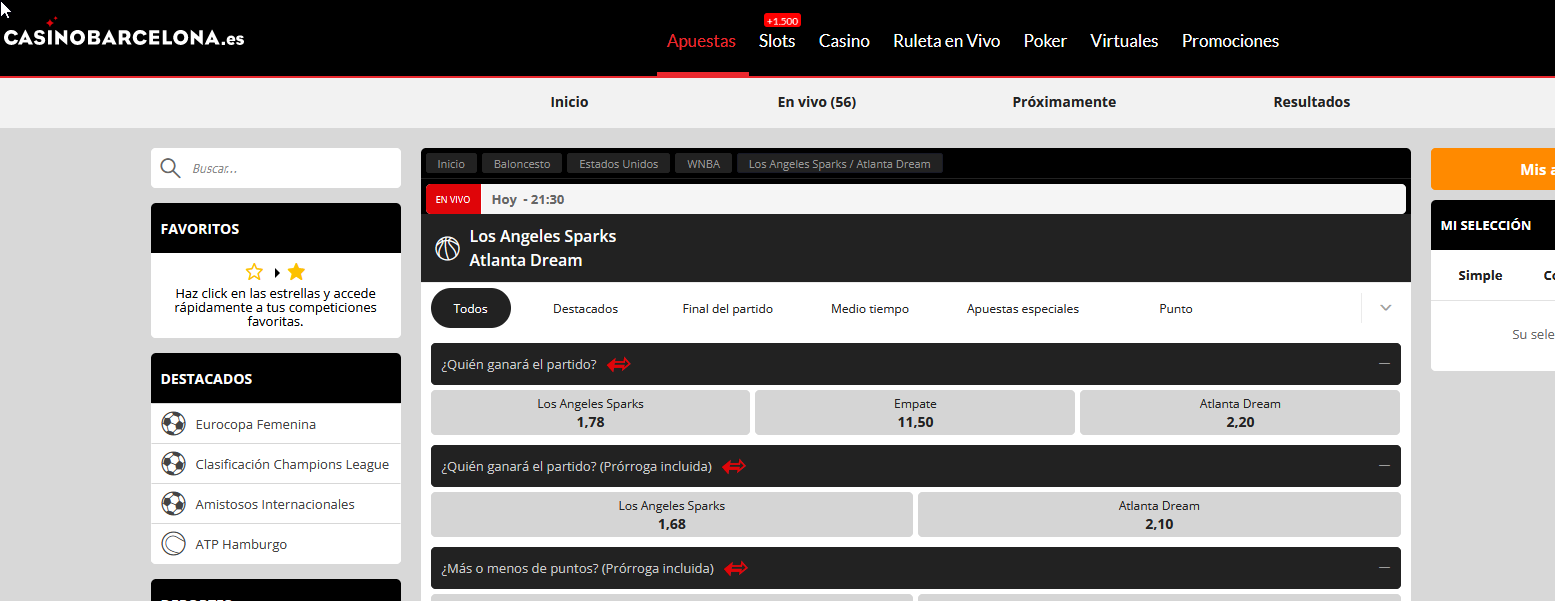The image size is (1555, 601).
Task: Collapse the ¿Quién ganará el partido? market
Action: [1385, 364]
